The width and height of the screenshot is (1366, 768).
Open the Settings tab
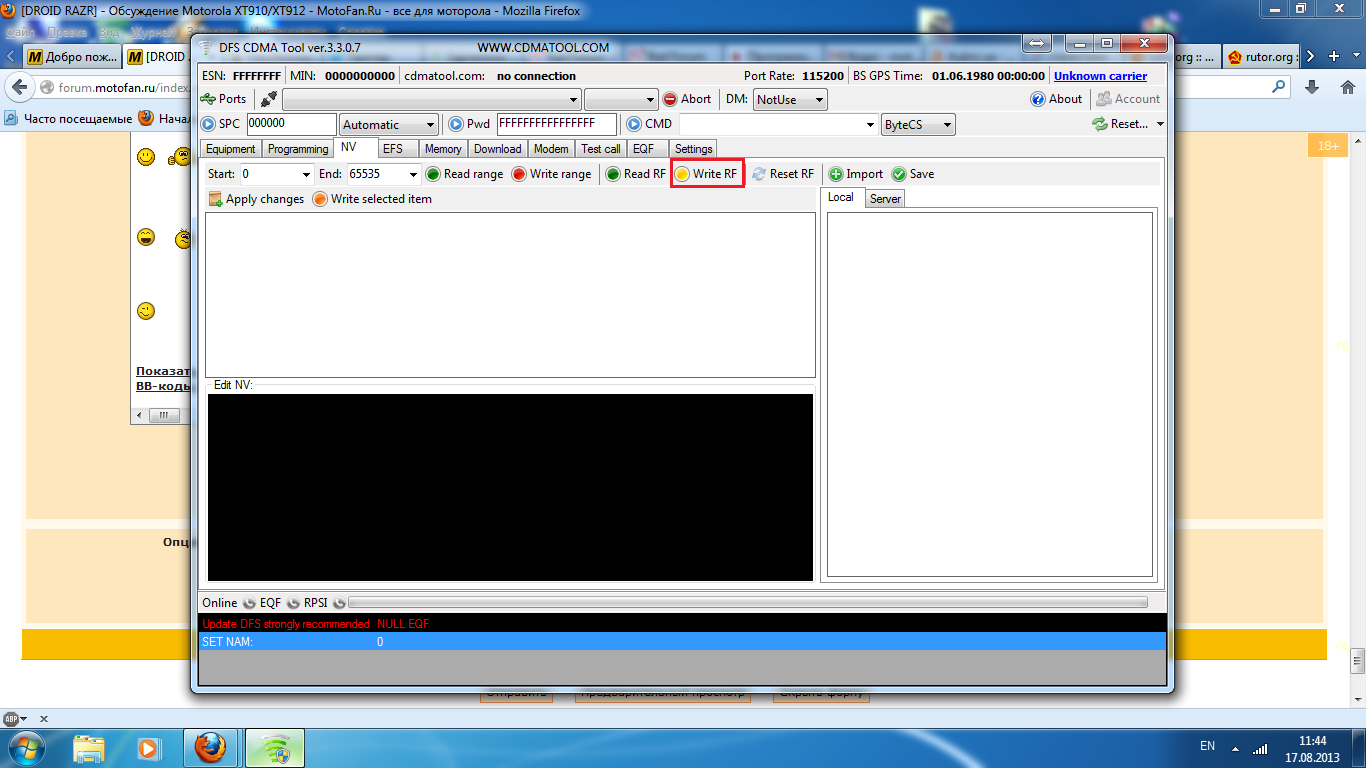coord(694,149)
